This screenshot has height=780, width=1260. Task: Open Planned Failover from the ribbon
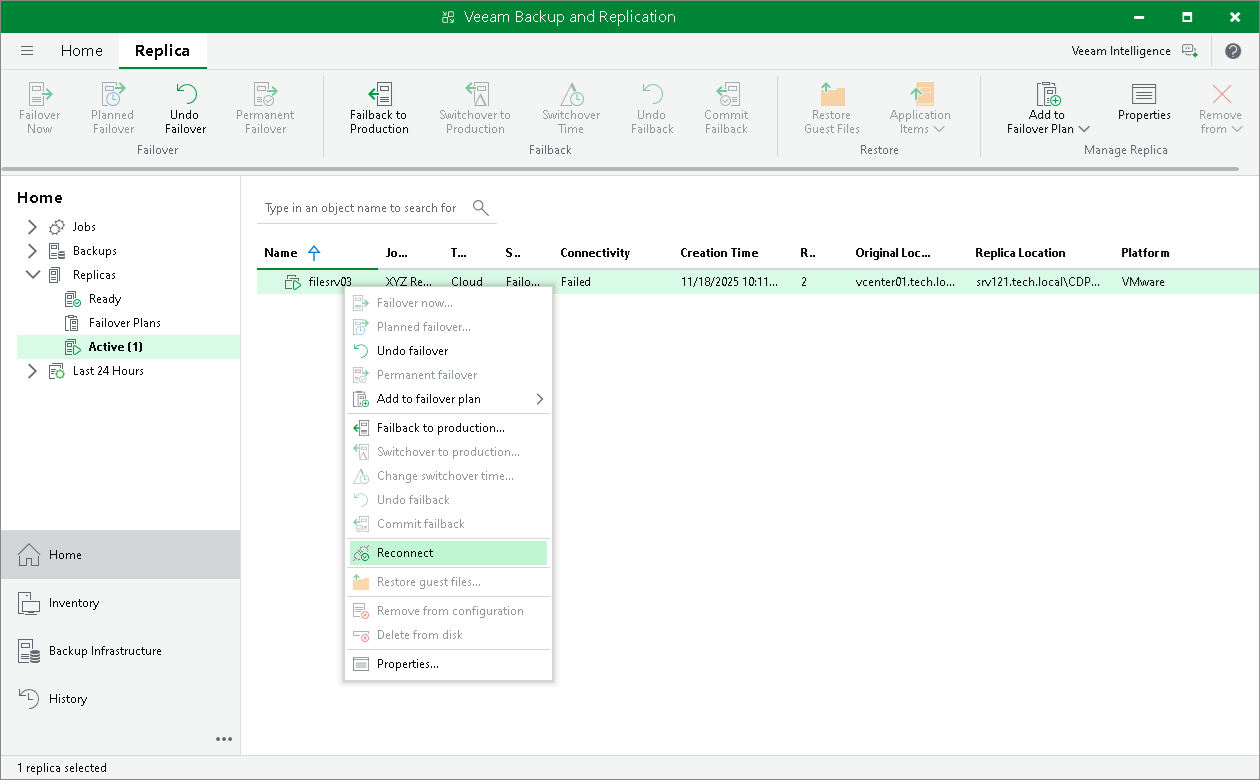tap(112, 105)
